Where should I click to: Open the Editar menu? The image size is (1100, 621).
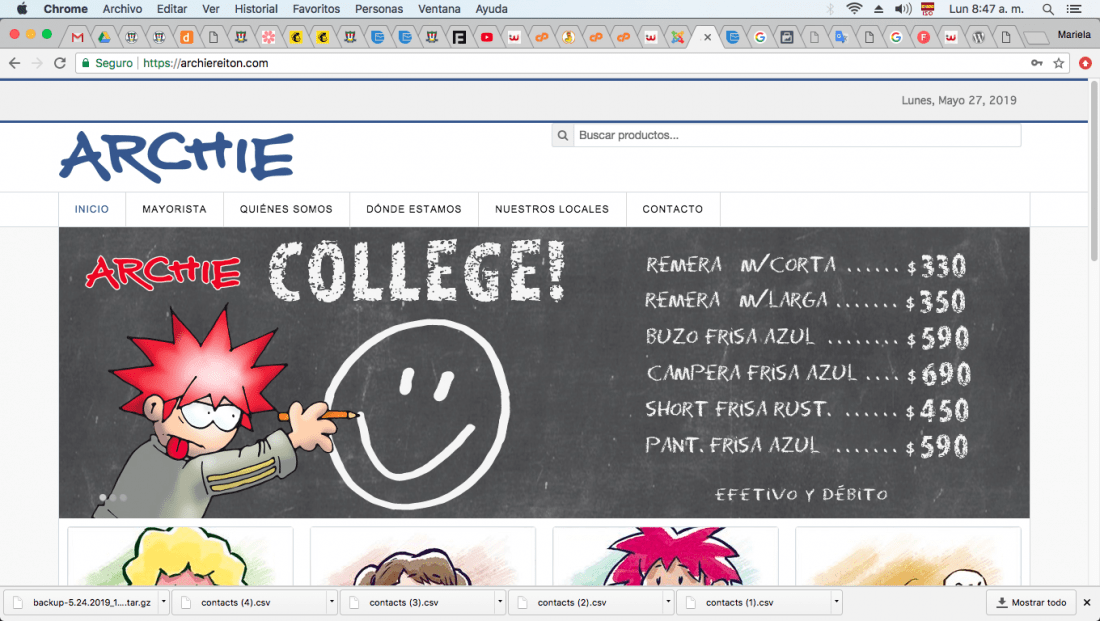coord(172,9)
